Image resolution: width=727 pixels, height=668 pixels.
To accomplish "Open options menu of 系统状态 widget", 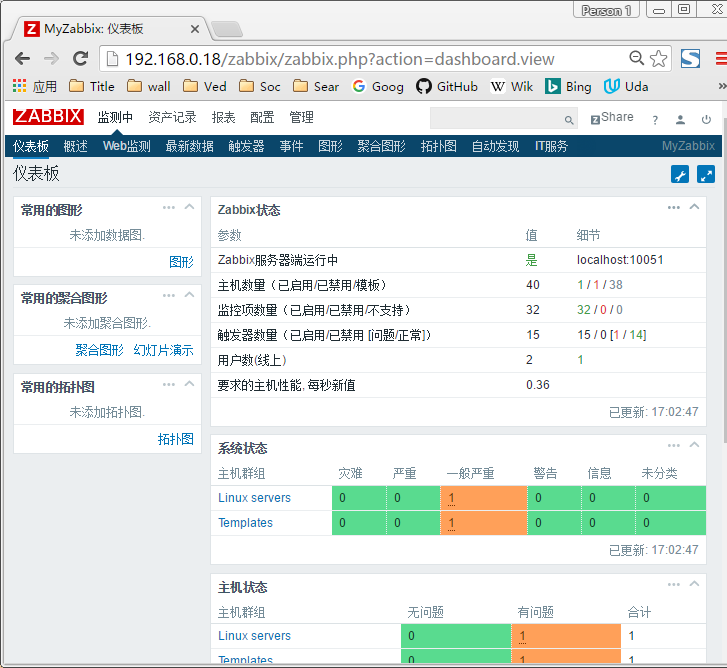I will pyautogui.click(x=674, y=445).
